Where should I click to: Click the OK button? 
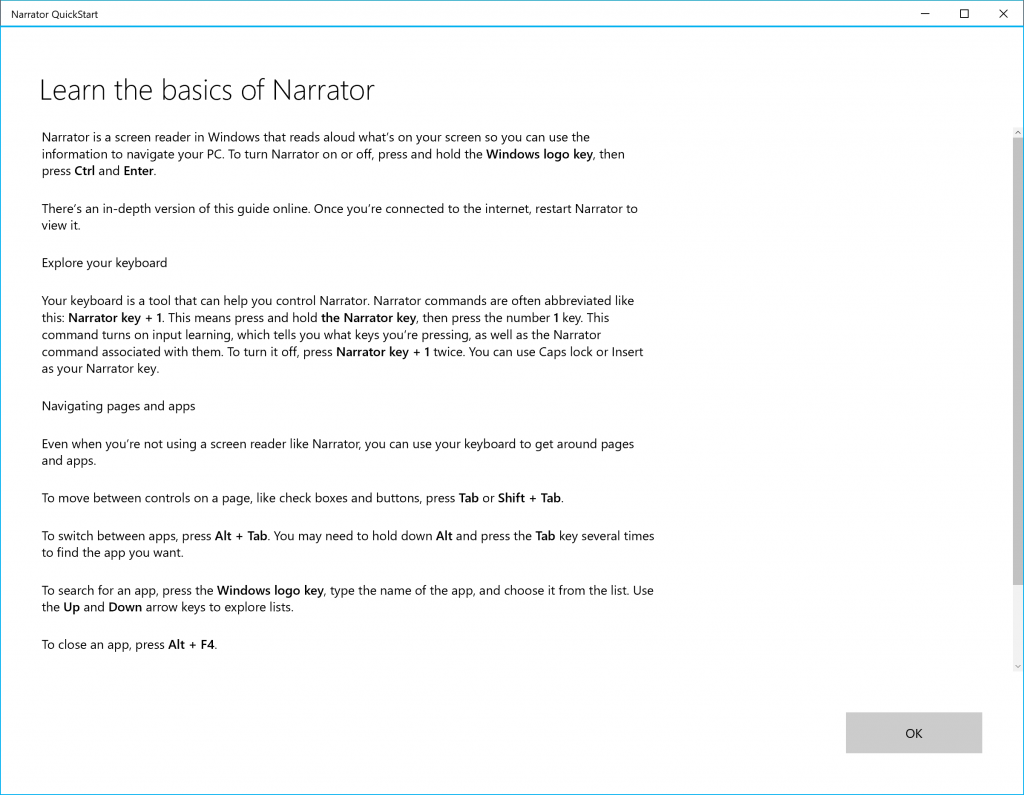pos(913,733)
